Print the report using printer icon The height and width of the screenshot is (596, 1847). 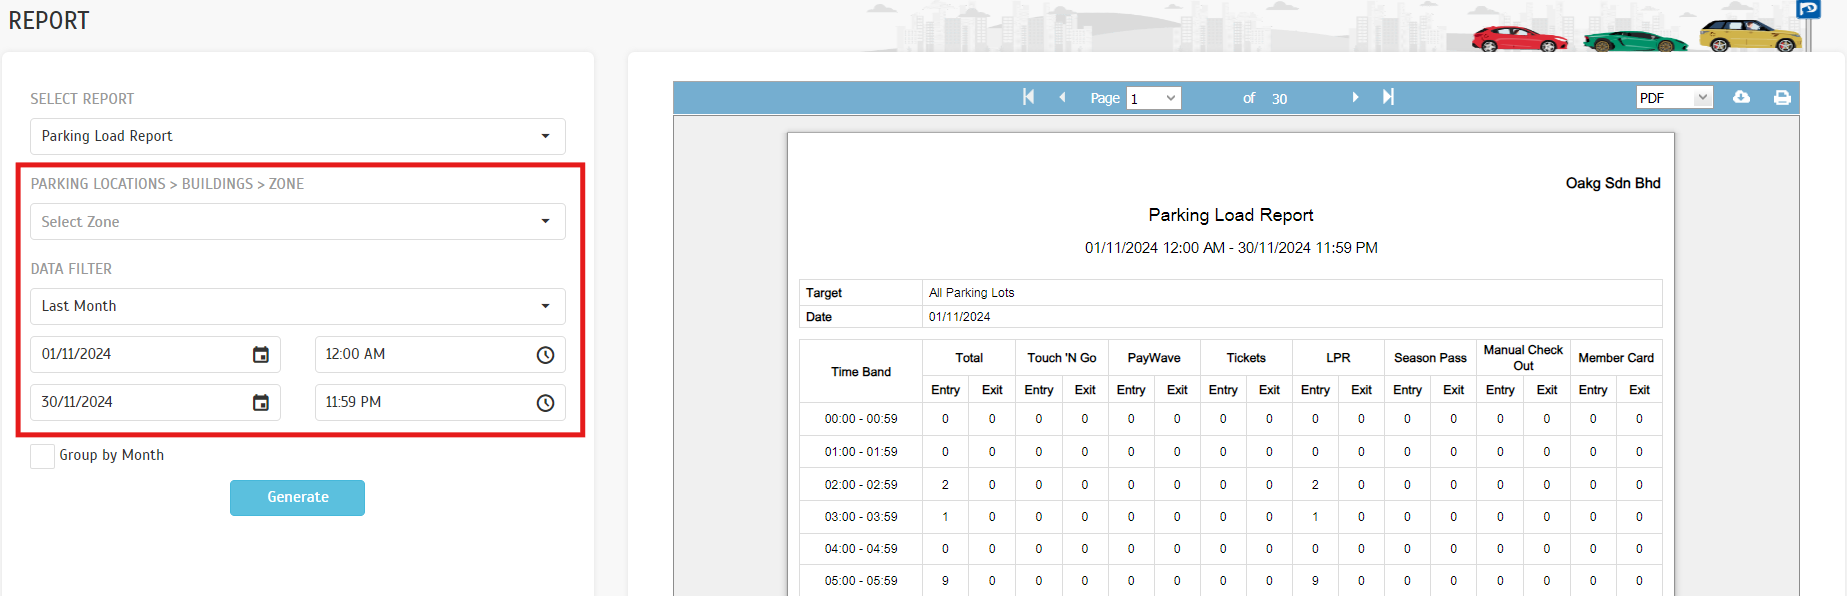1782,97
